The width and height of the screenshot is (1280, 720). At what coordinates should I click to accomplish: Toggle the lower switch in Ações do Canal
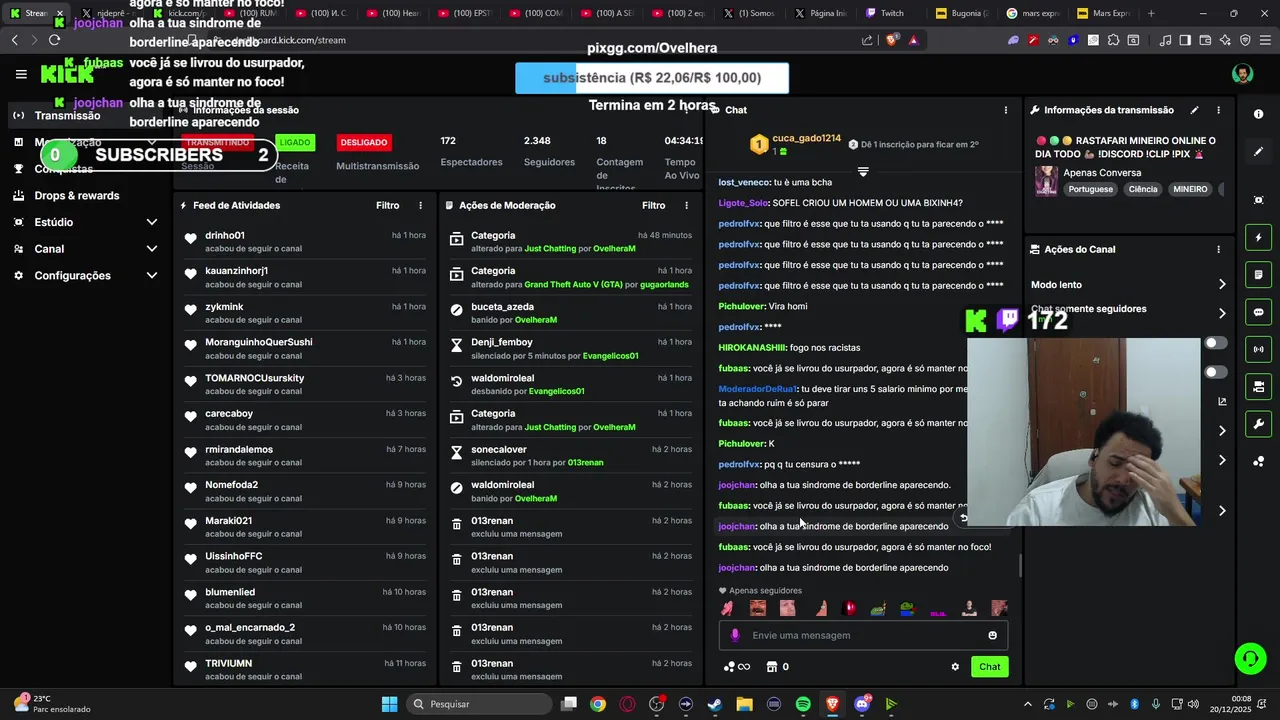pos(1216,372)
